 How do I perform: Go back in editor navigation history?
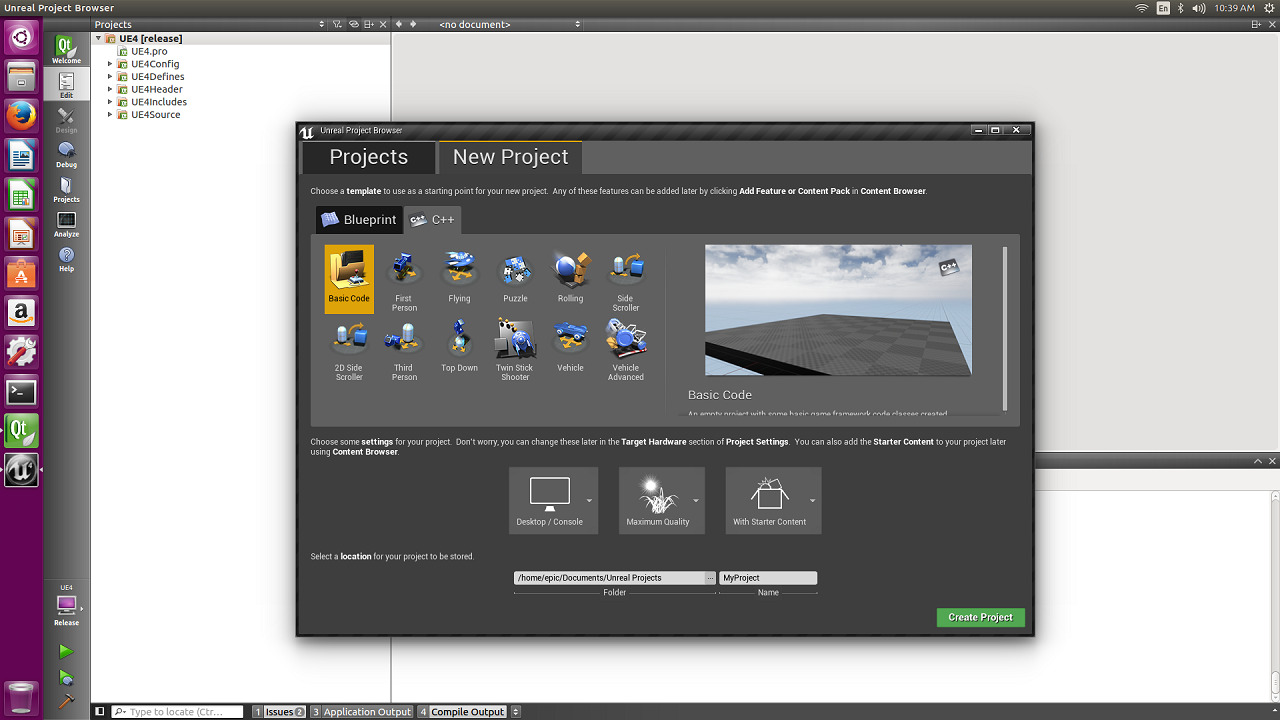(400, 24)
